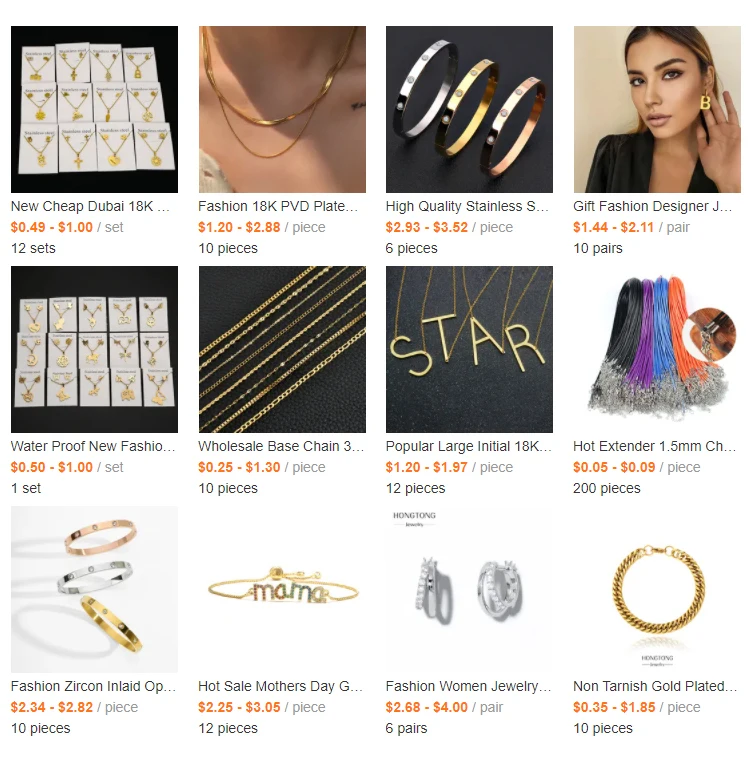Open the Dubai 18K jewelry sets thumbnail
Viewport: 750px width, 767px height.
point(94,109)
